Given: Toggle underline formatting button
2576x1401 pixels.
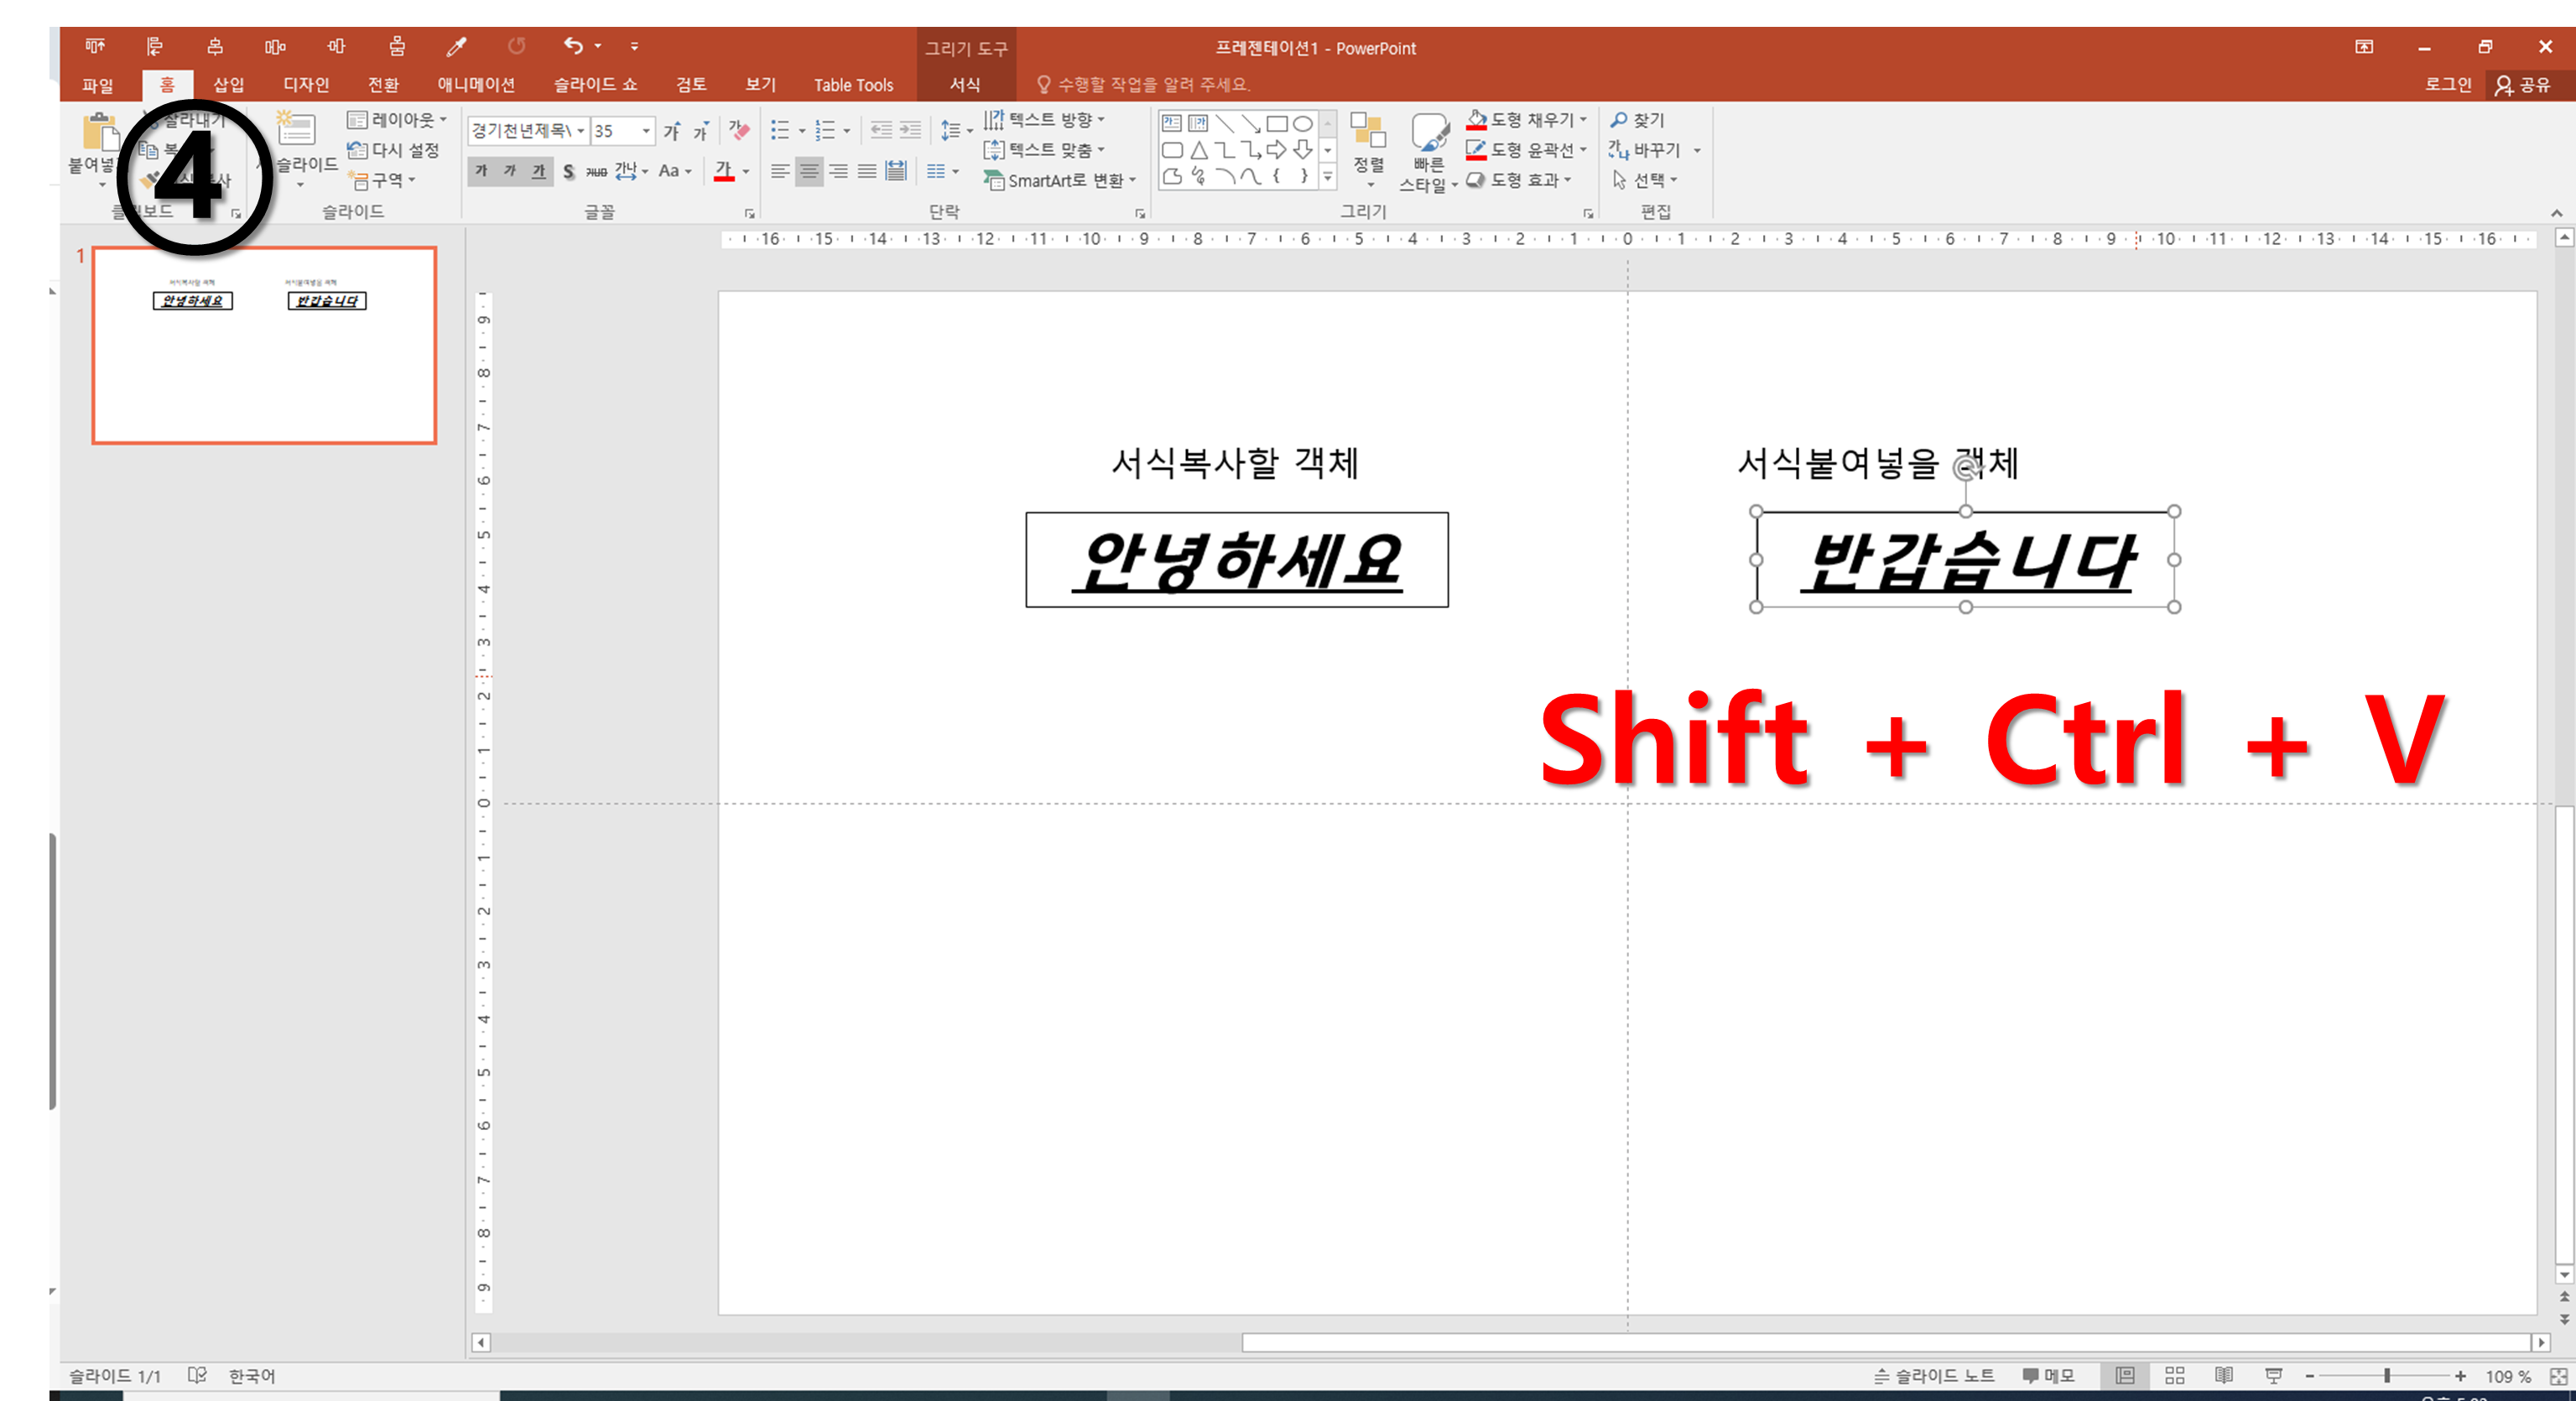Looking at the screenshot, I should coord(539,171).
